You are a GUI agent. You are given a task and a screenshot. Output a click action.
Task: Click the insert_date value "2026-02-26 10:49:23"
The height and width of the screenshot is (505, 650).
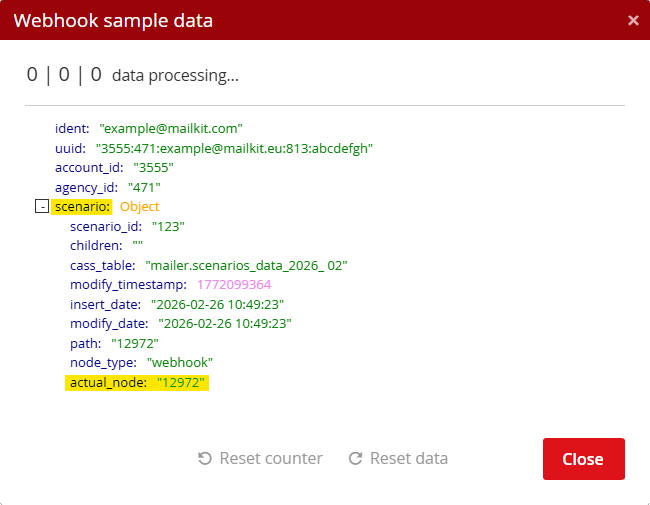pos(218,304)
